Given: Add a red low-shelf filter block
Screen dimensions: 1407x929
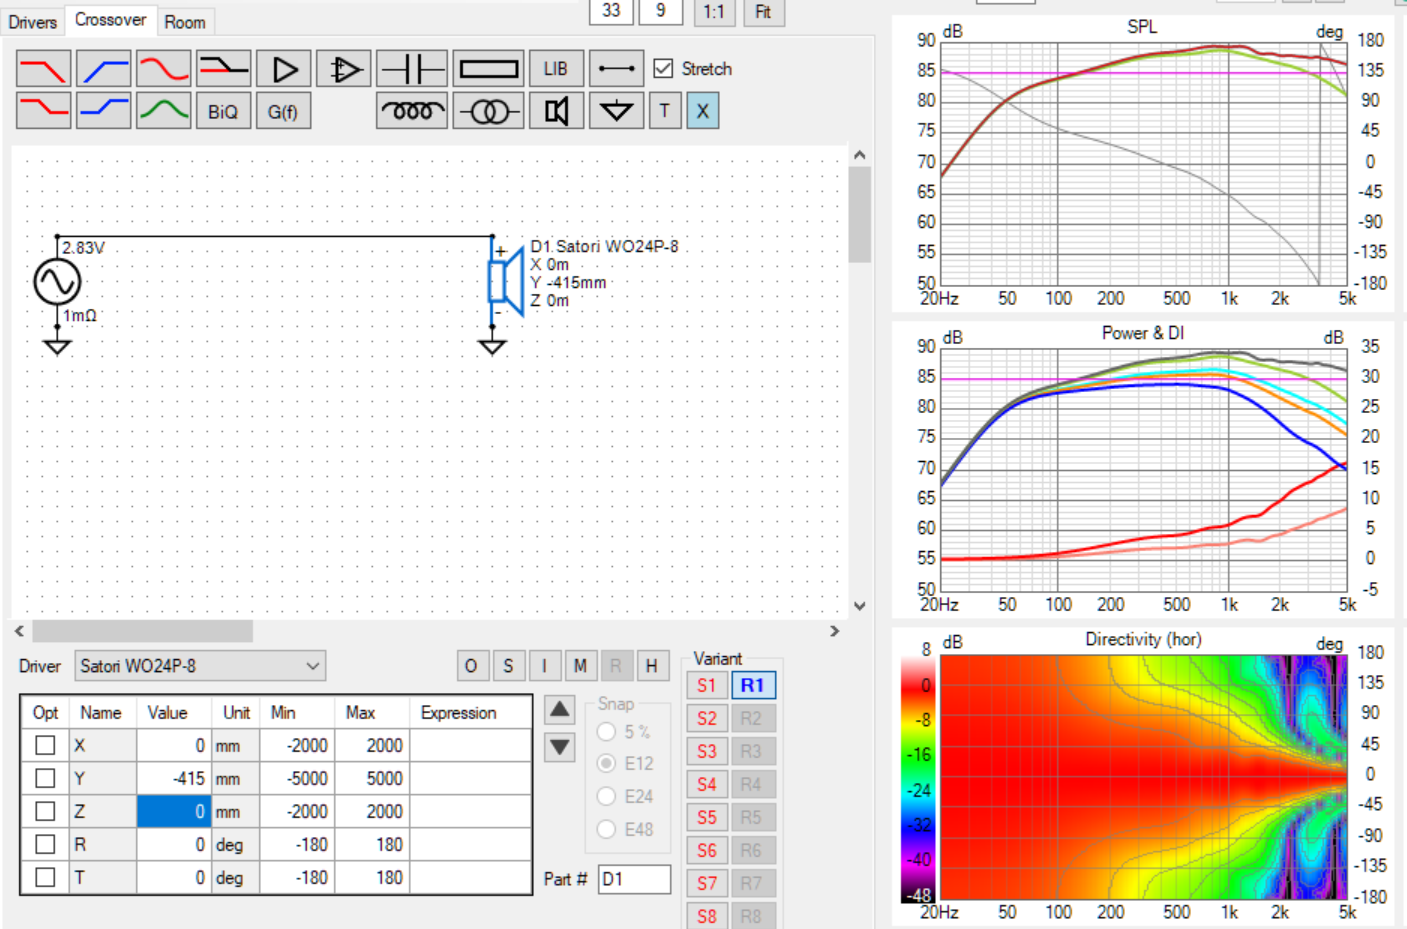Looking at the screenshot, I should coord(43,110).
